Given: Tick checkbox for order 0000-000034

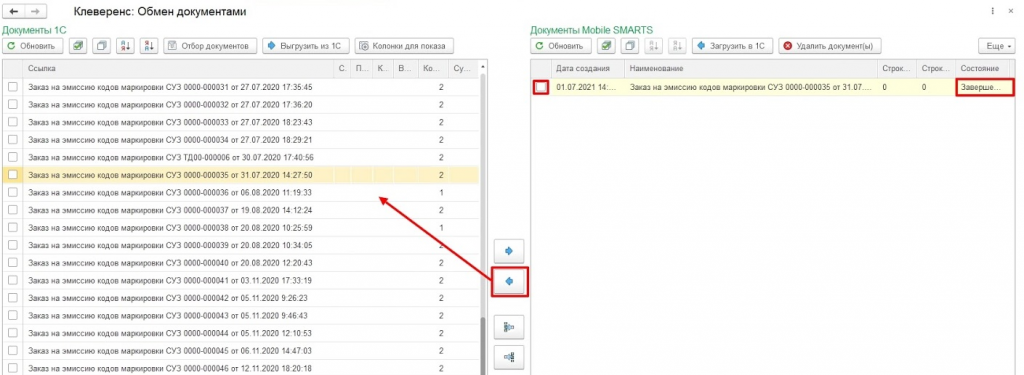Looking at the screenshot, I should [x=12, y=140].
